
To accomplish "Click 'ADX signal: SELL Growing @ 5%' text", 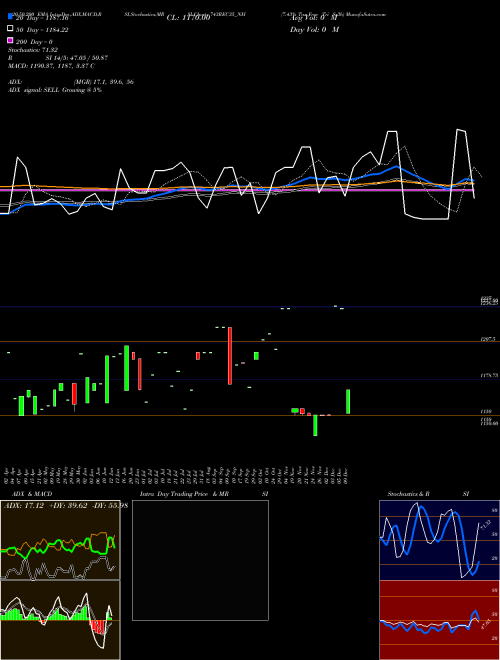I will click(x=55, y=90).
